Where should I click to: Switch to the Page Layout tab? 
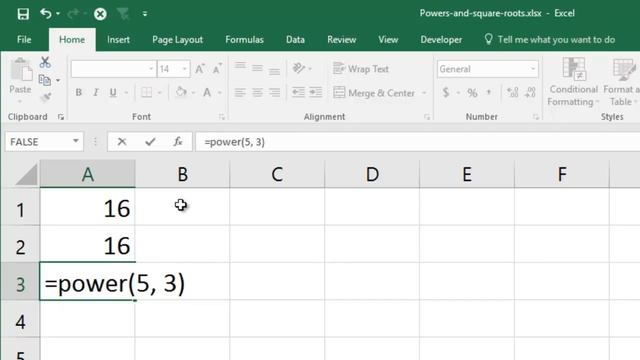177,40
